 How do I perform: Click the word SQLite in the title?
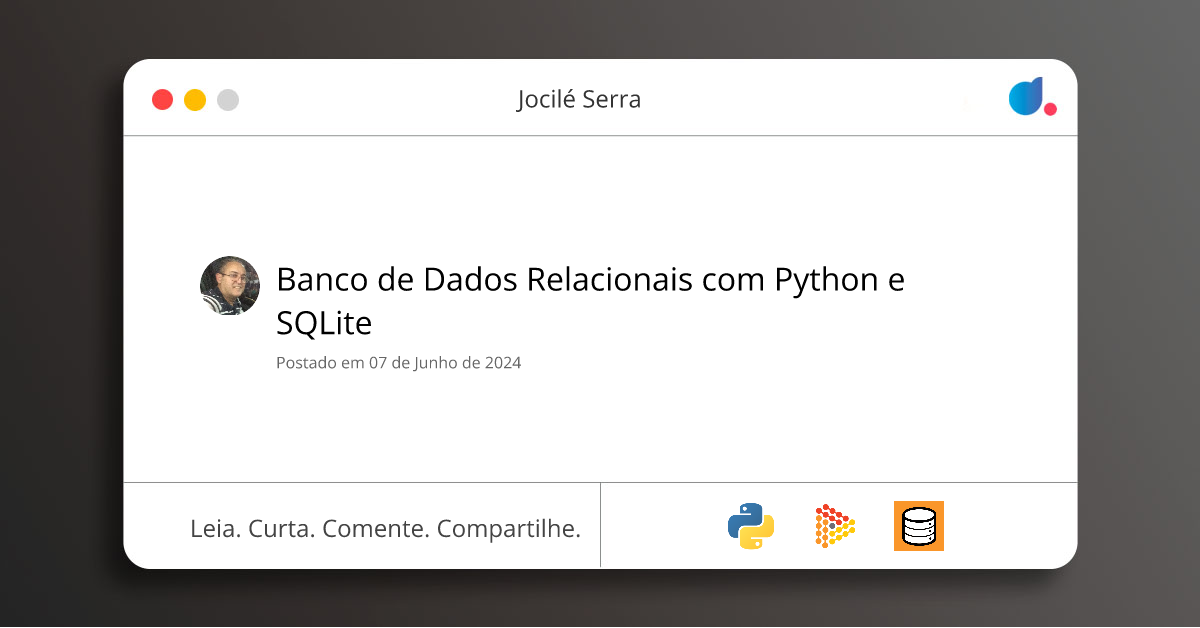point(324,323)
